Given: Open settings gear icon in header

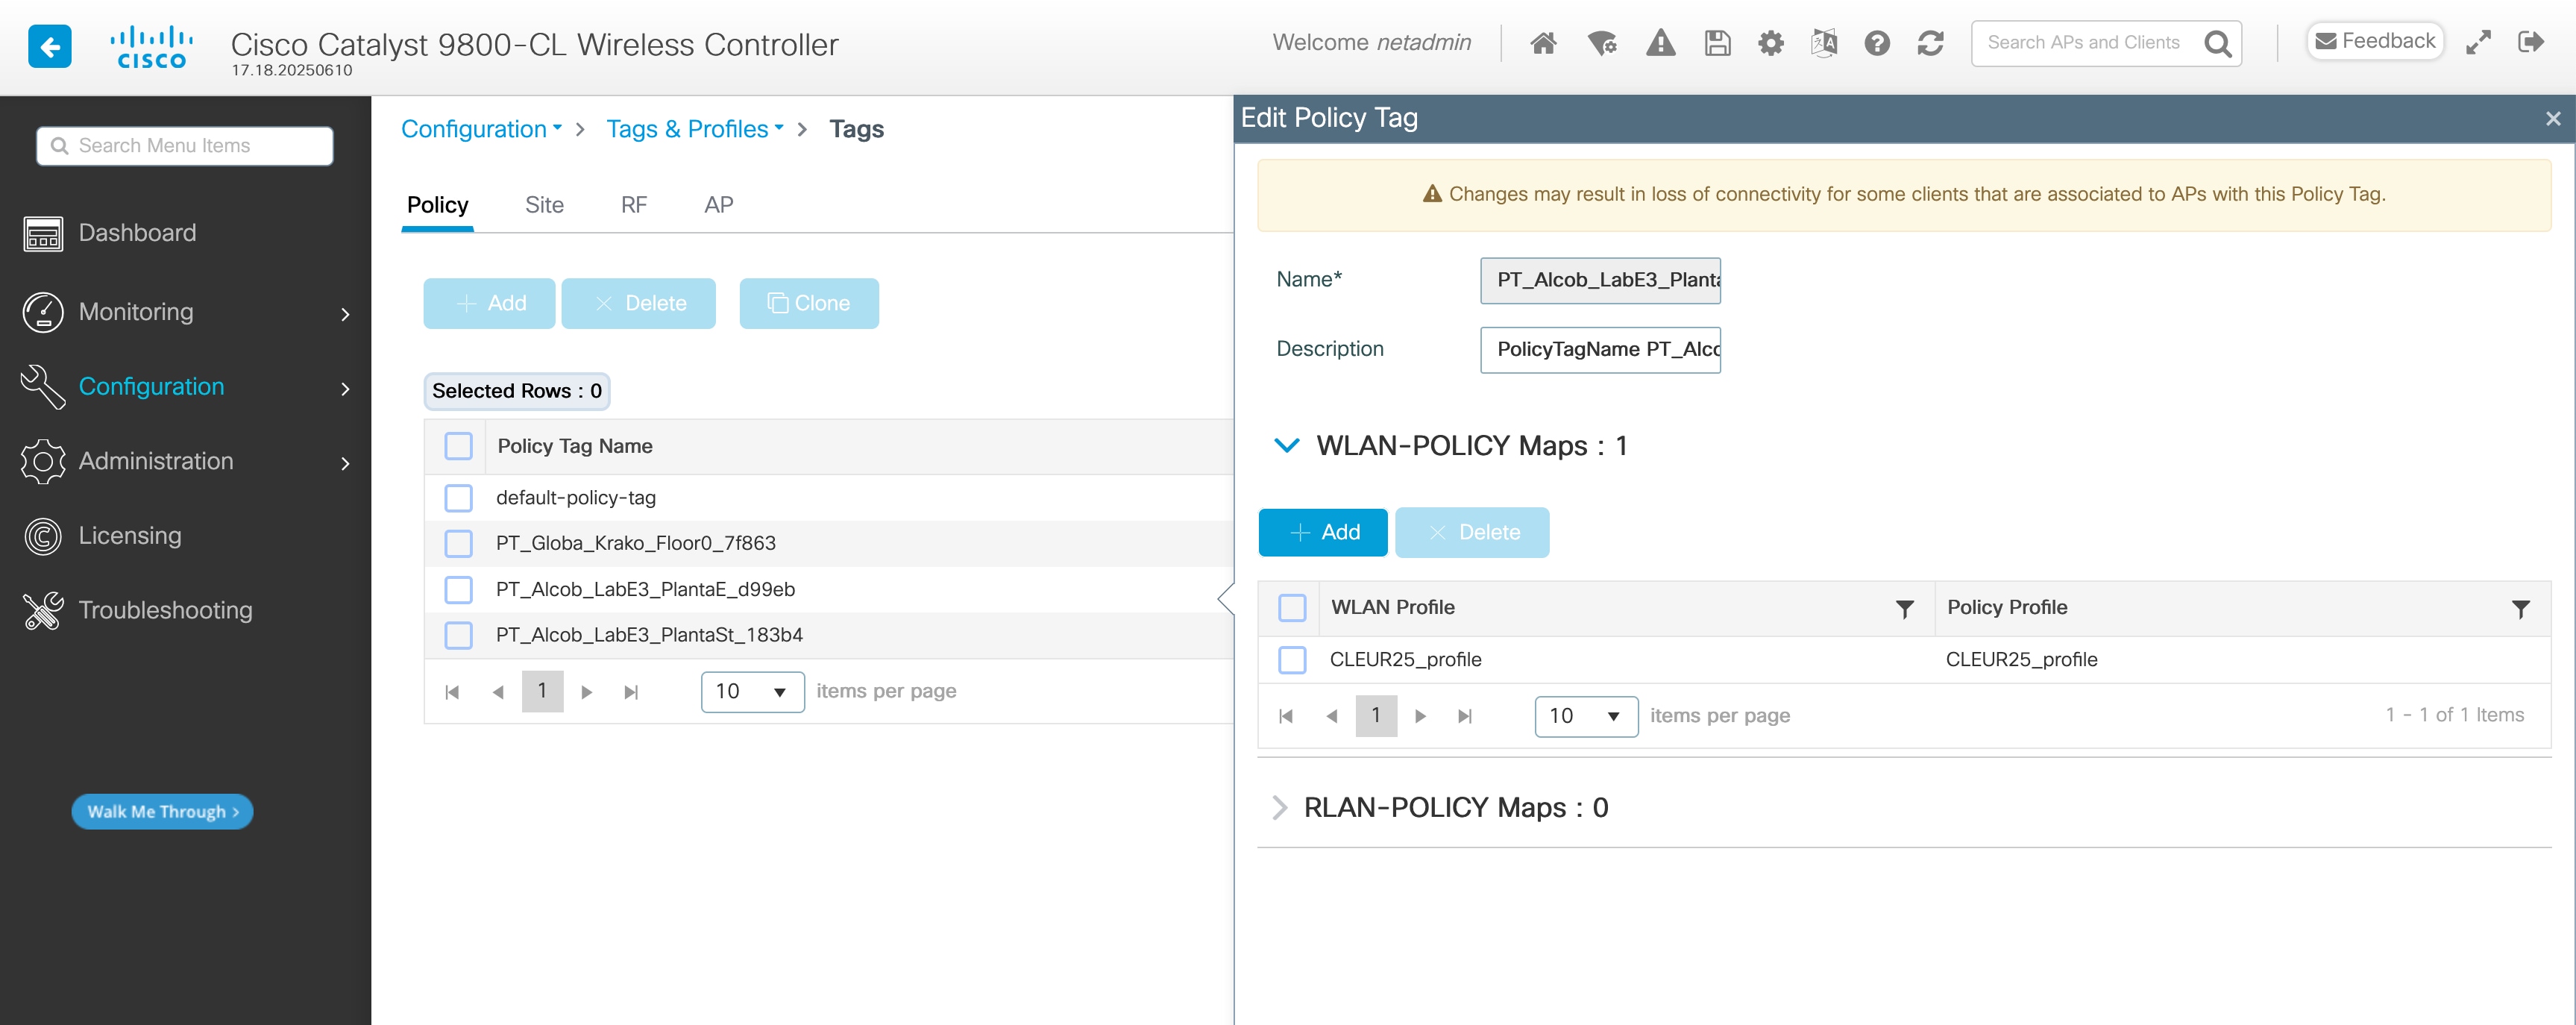Looking at the screenshot, I should [1770, 43].
